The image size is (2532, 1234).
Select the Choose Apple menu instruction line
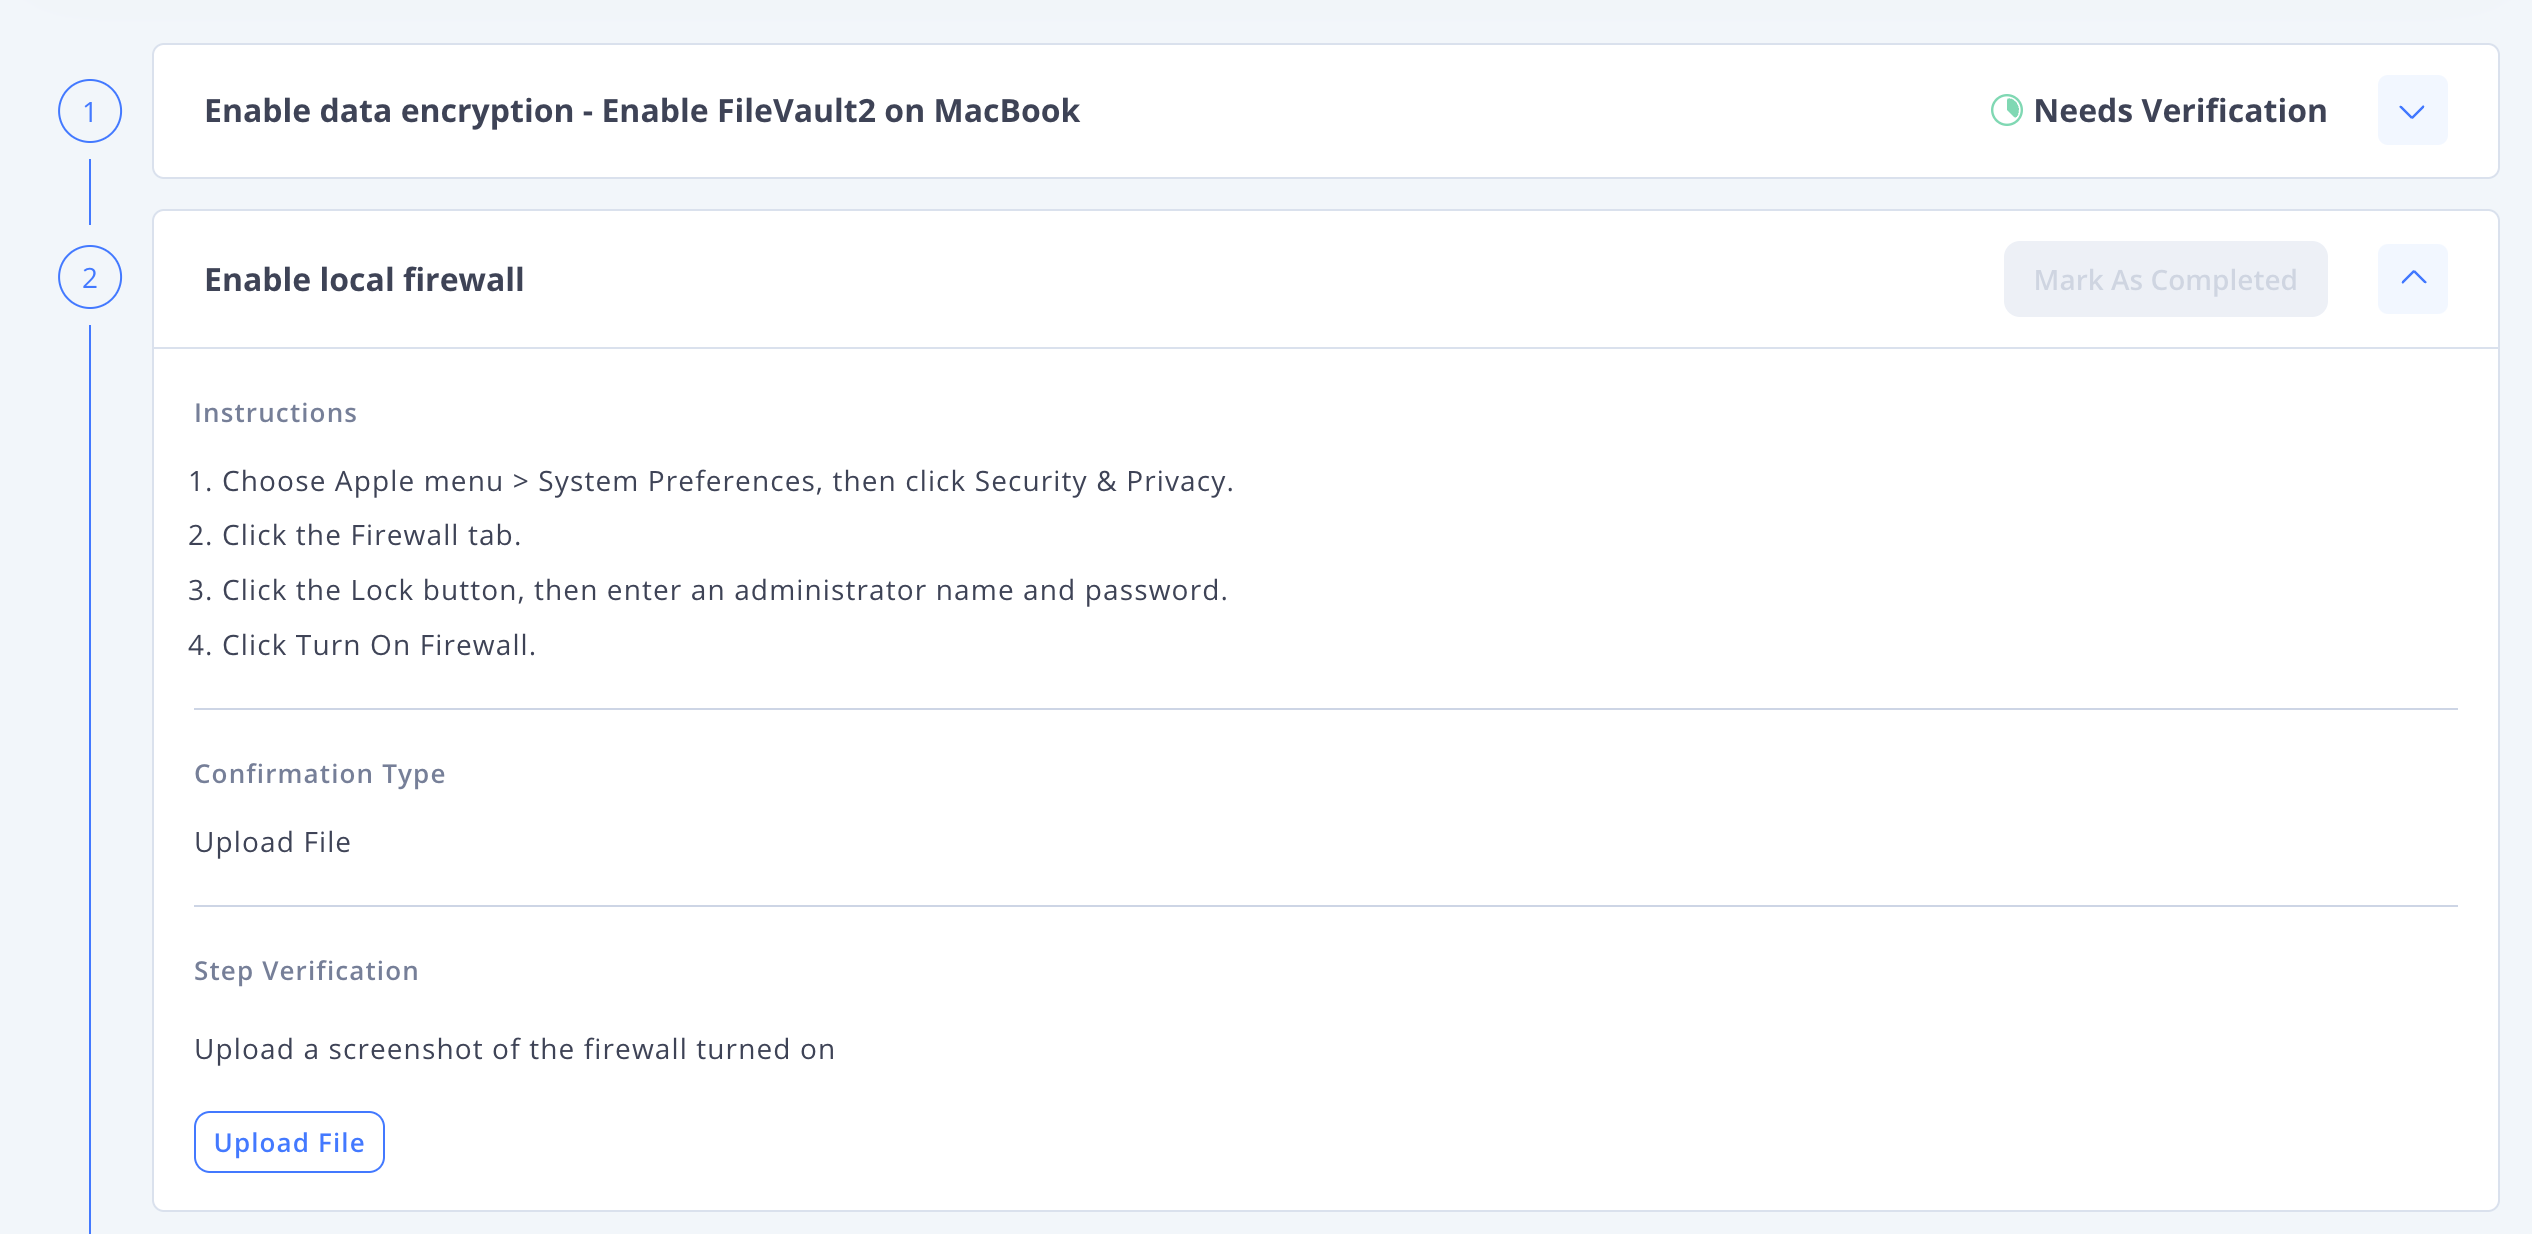click(x=711, y=481)
